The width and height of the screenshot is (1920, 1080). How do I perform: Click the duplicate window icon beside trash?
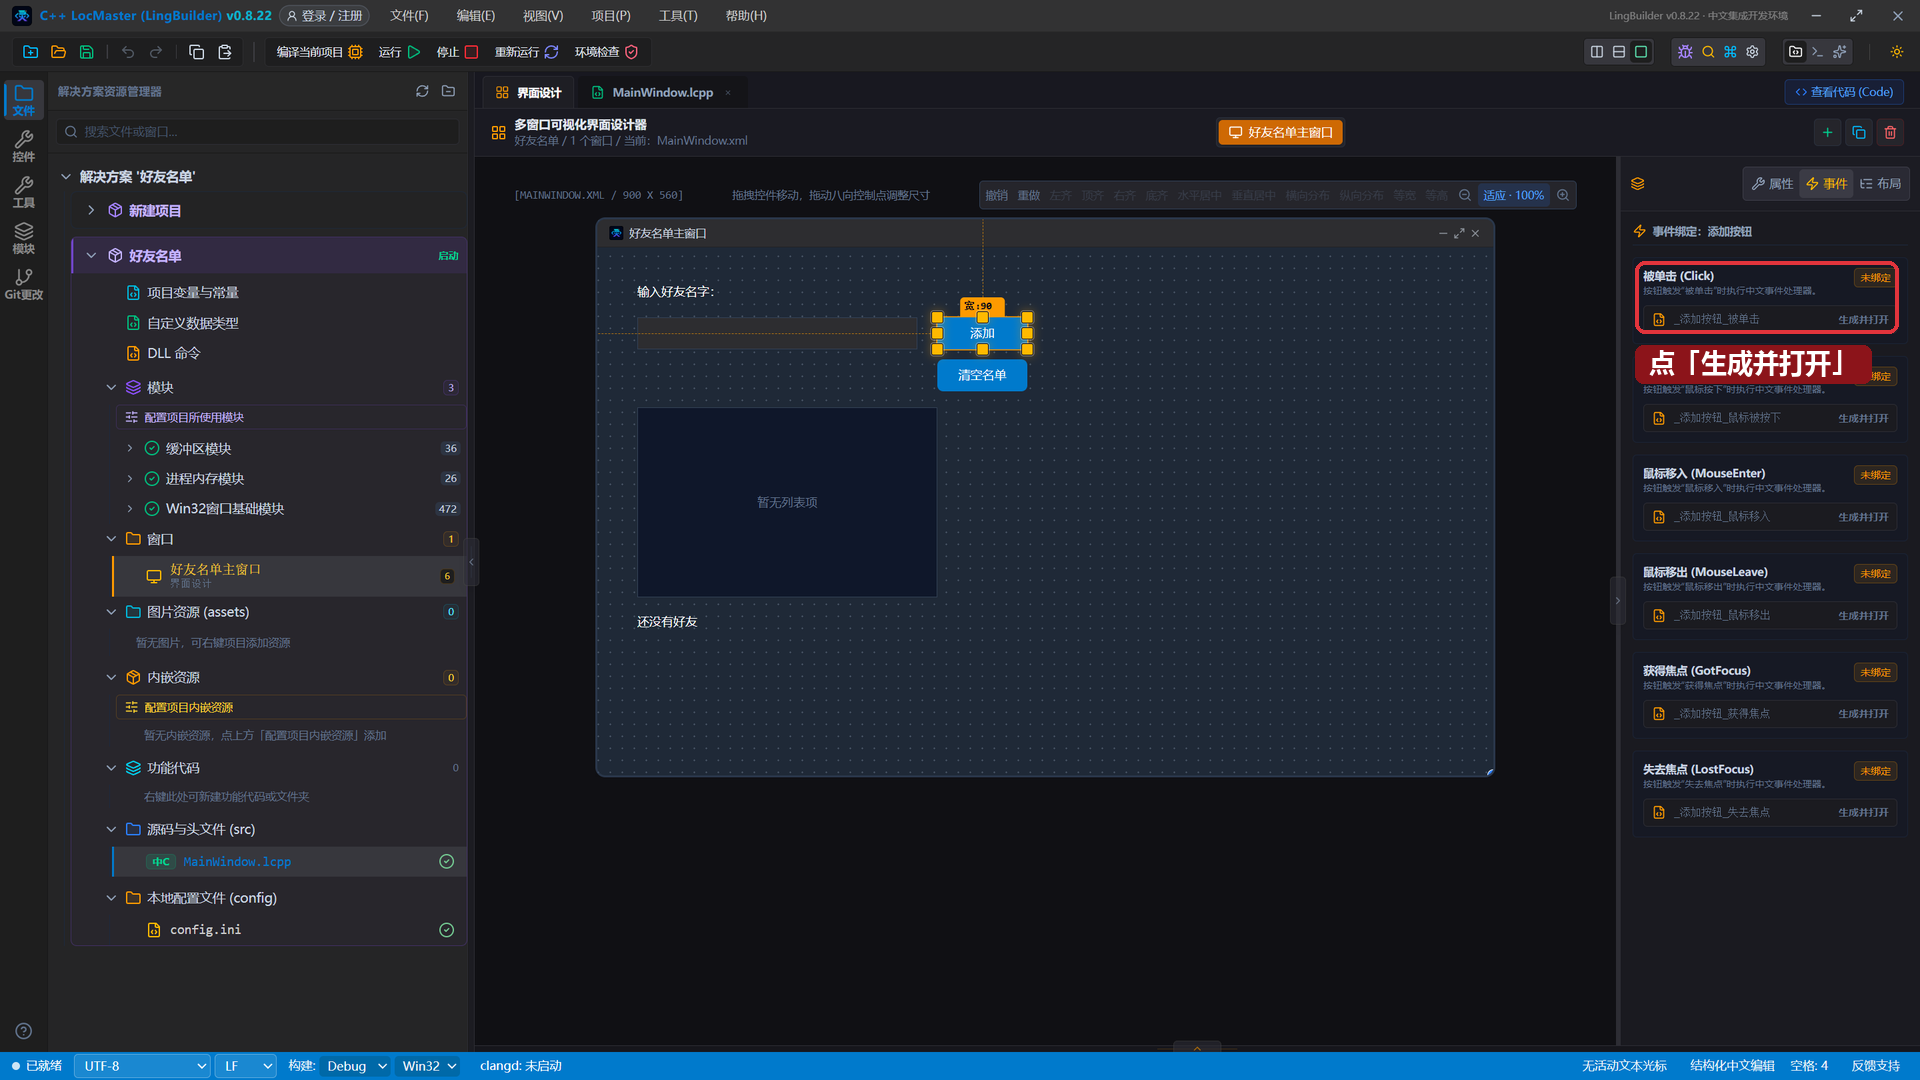(x=1859, y=132)
